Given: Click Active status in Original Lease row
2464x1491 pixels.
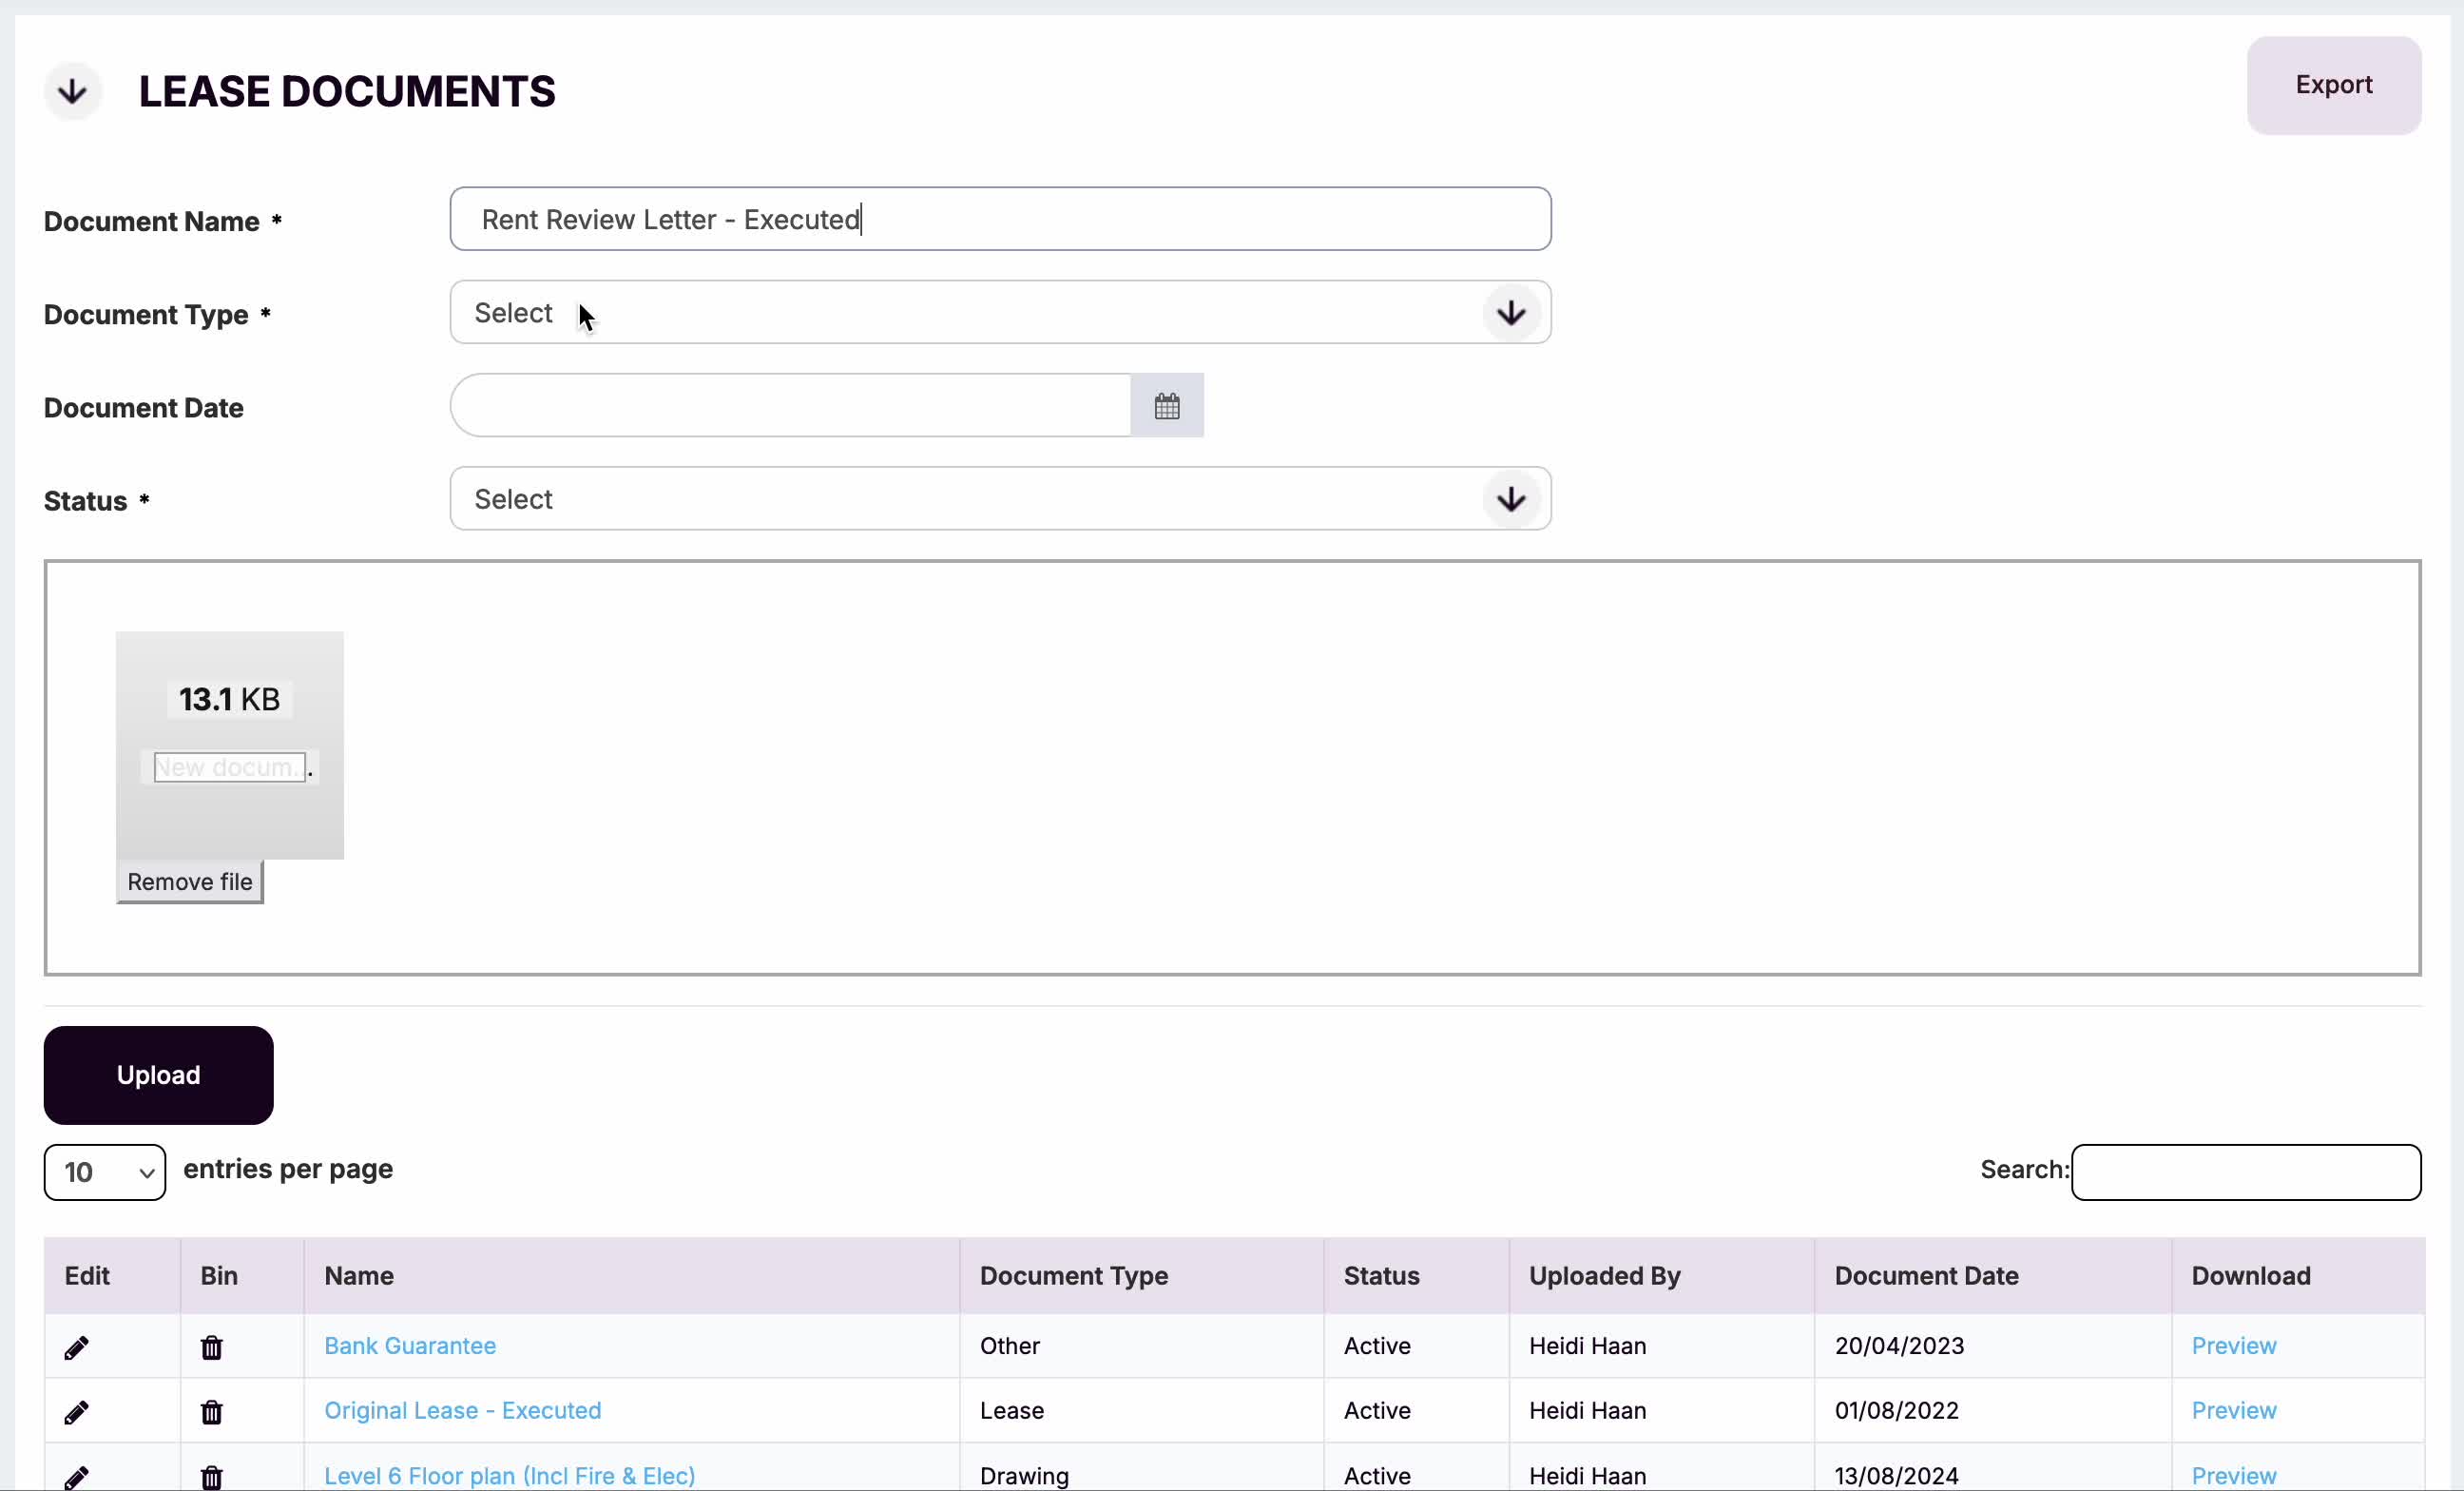Looking at the screenshot, I should pos(1377,1410).
